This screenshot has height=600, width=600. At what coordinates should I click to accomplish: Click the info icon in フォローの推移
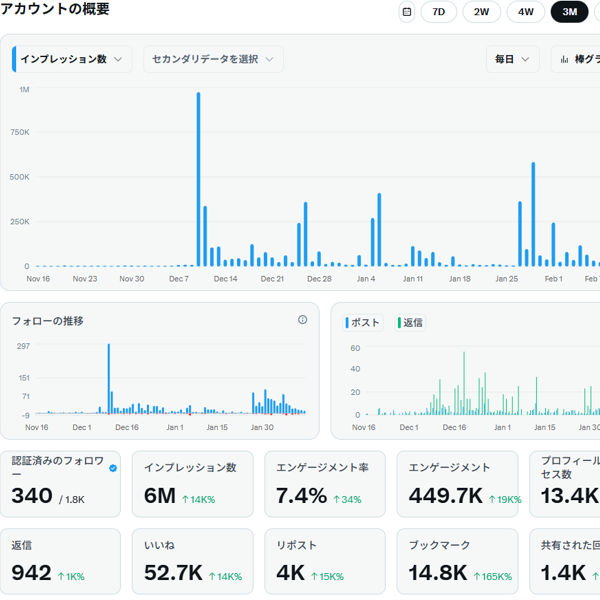pos(302,320)
